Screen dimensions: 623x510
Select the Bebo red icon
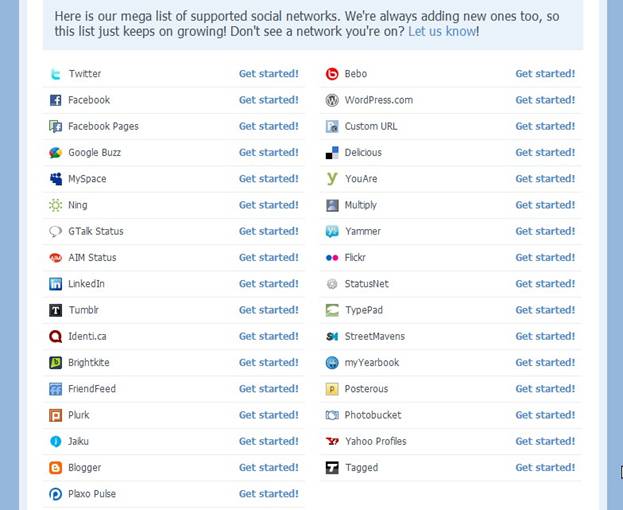coord(332,74)
